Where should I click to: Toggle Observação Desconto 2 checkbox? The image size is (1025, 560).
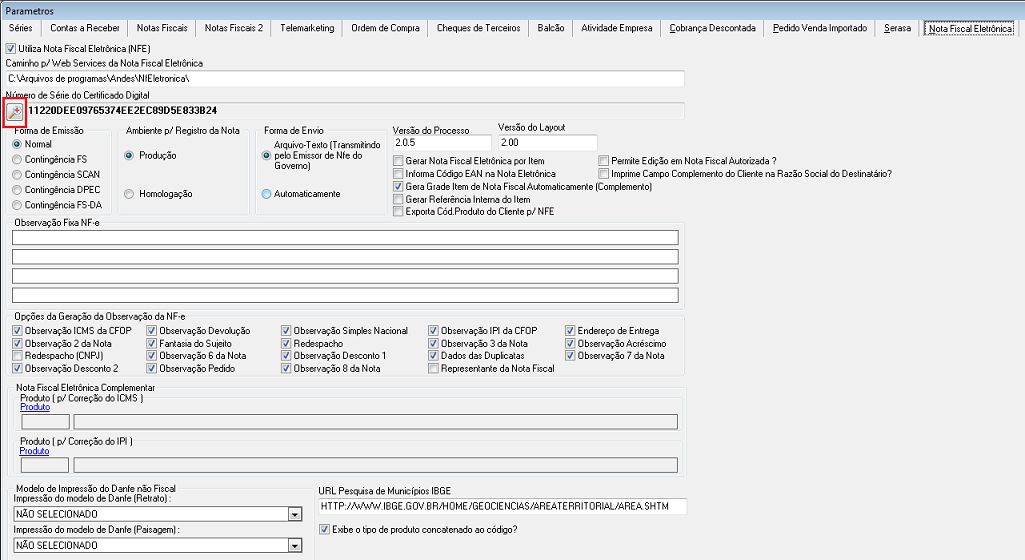[18, 369]
